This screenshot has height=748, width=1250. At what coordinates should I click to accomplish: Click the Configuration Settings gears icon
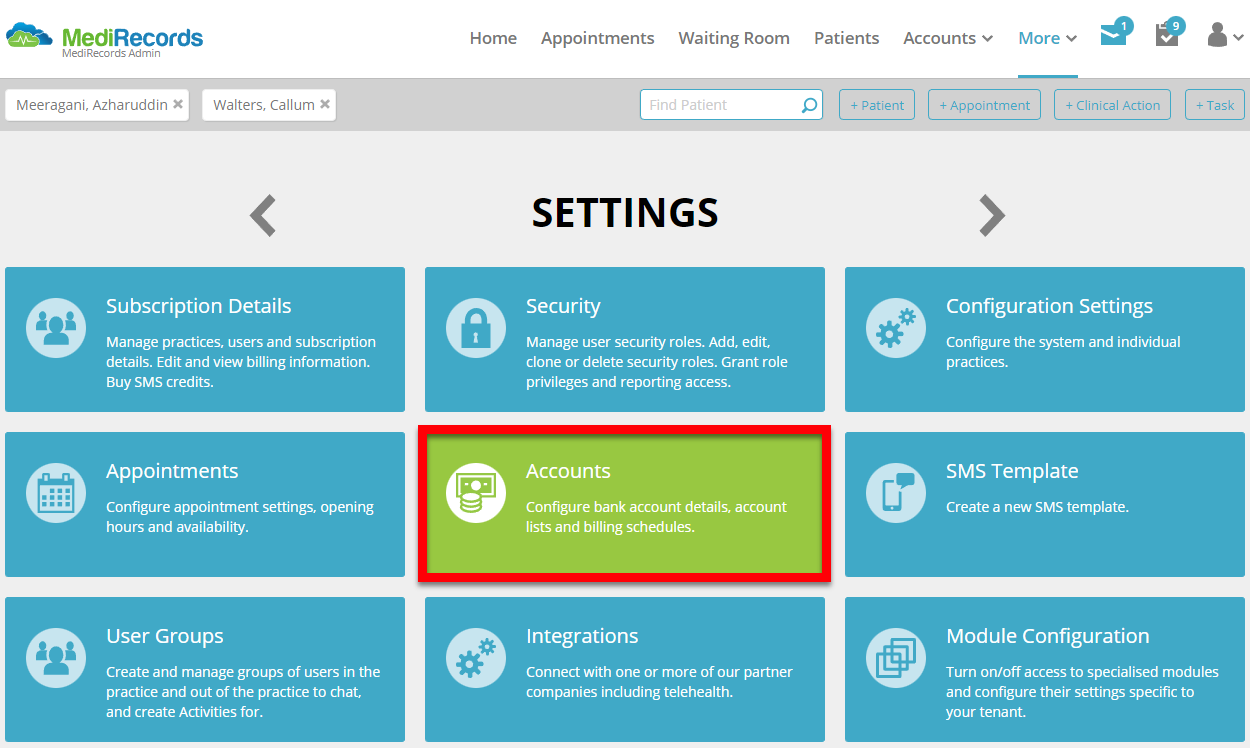tap(896, 327)
